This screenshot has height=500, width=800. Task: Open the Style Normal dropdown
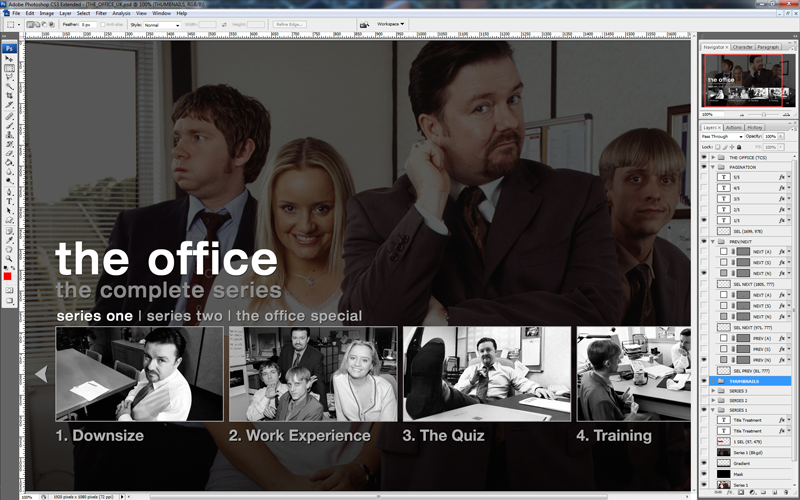(162, 24)
